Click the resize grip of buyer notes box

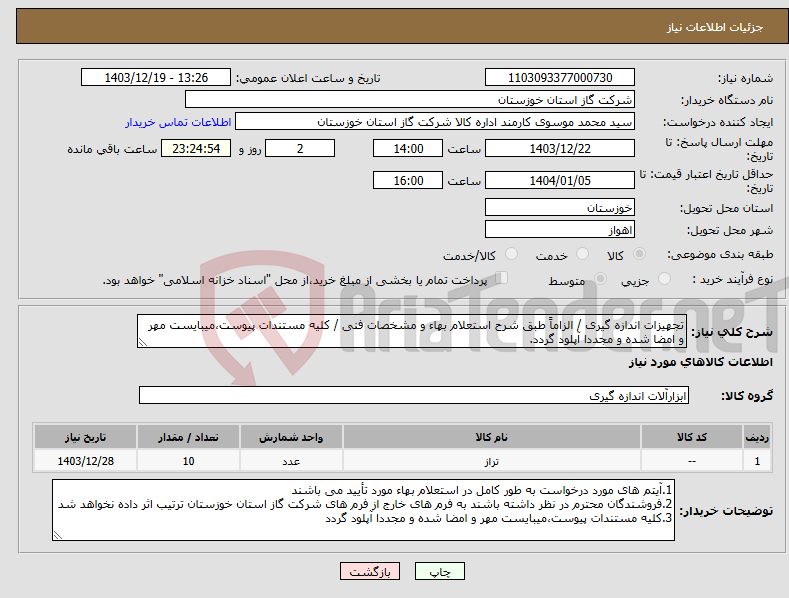58,536
